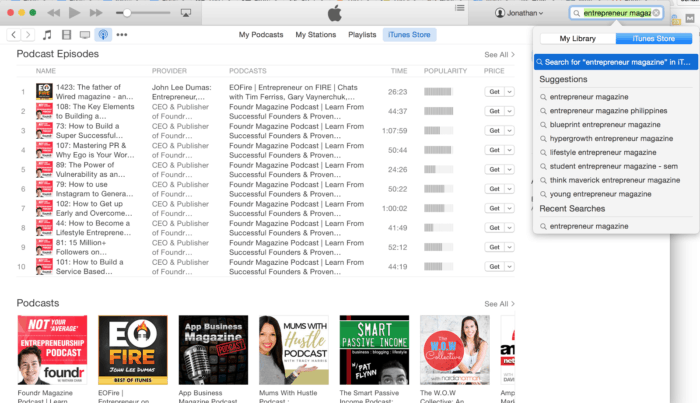
Task: Go back with the left chevron
Action: [13, 34]
